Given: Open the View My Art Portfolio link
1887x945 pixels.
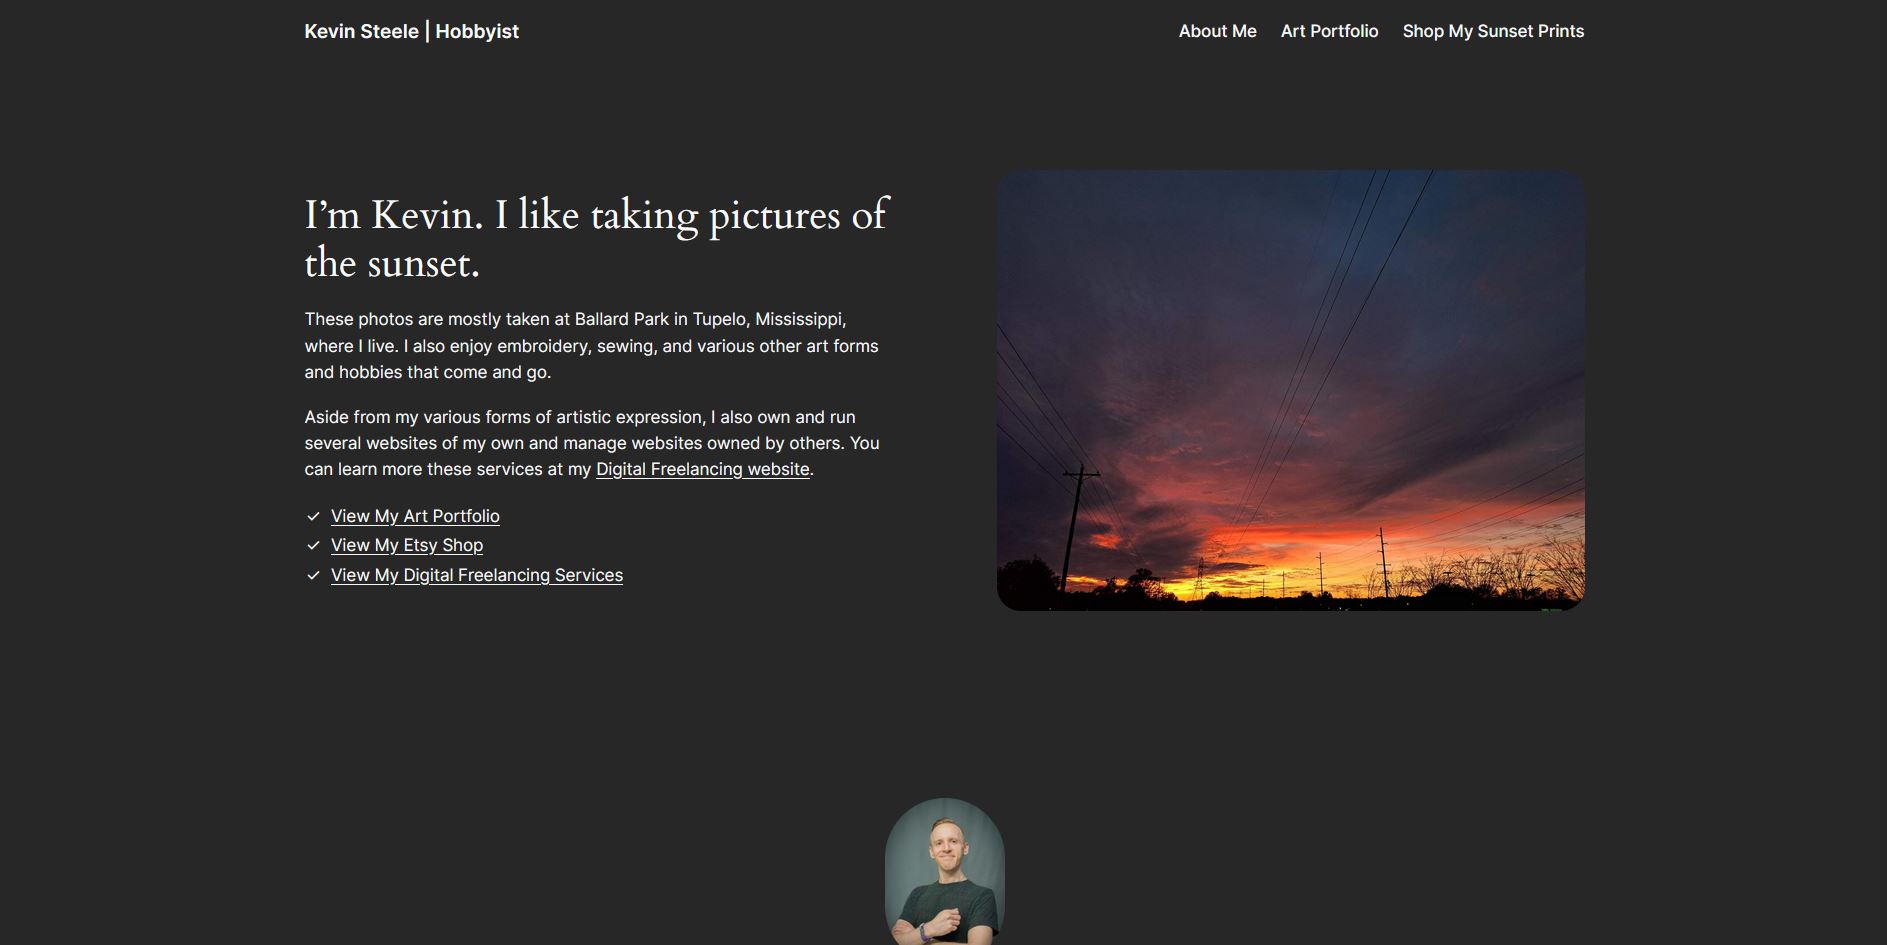Looking at the screenshot, I should click(x=415, y=516).
